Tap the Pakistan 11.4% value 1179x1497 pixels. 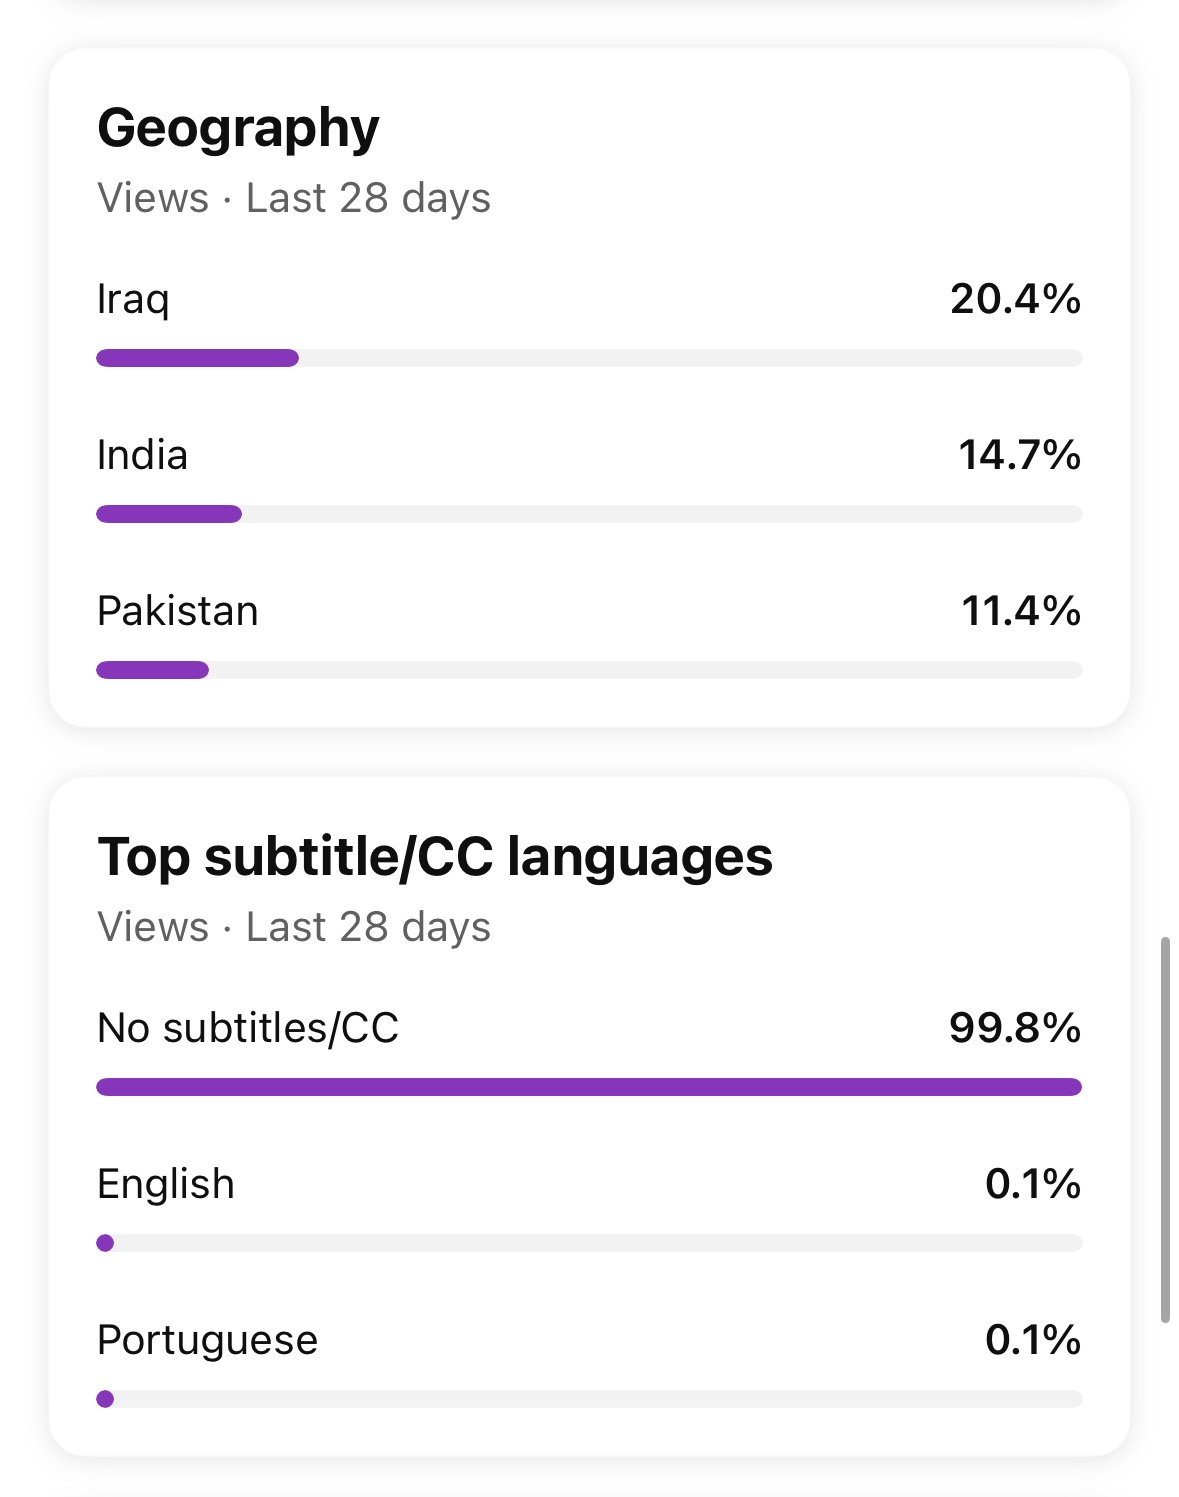(1021, 611)
